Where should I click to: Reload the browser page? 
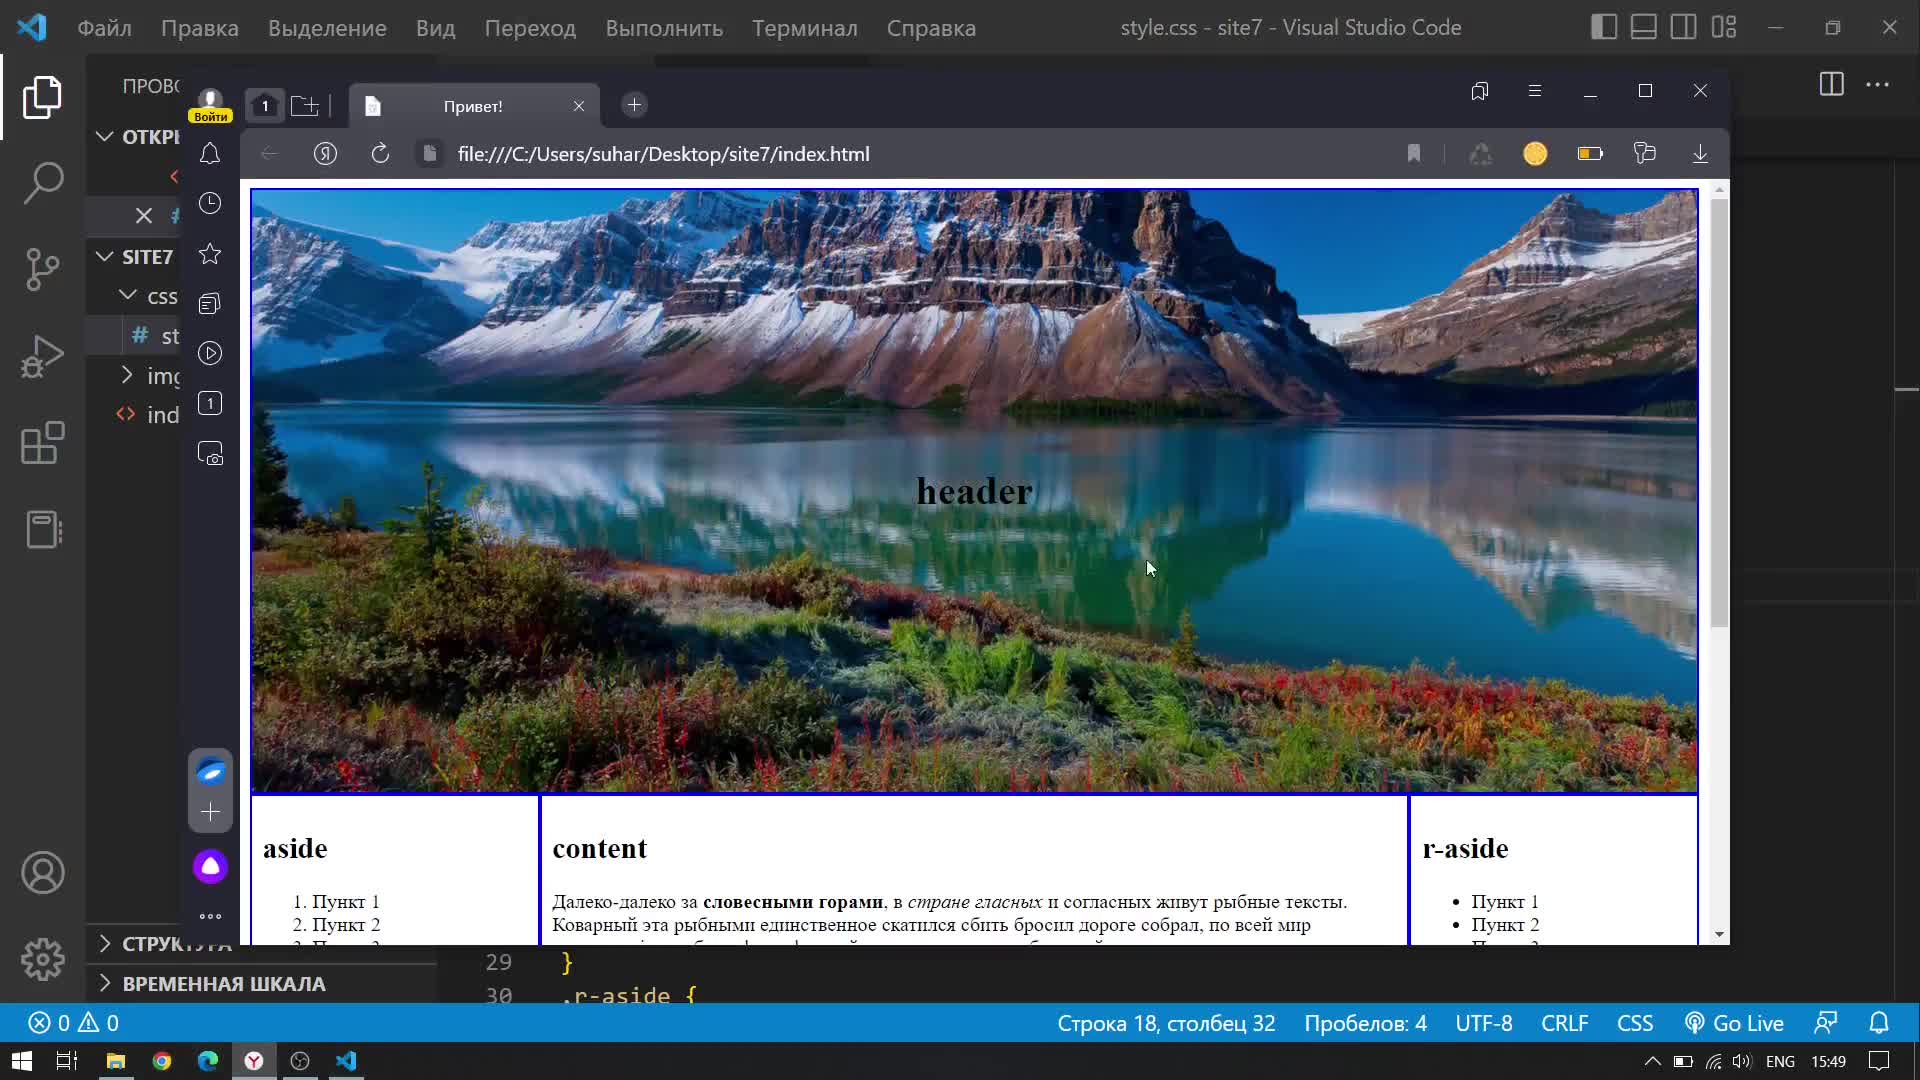380,154
